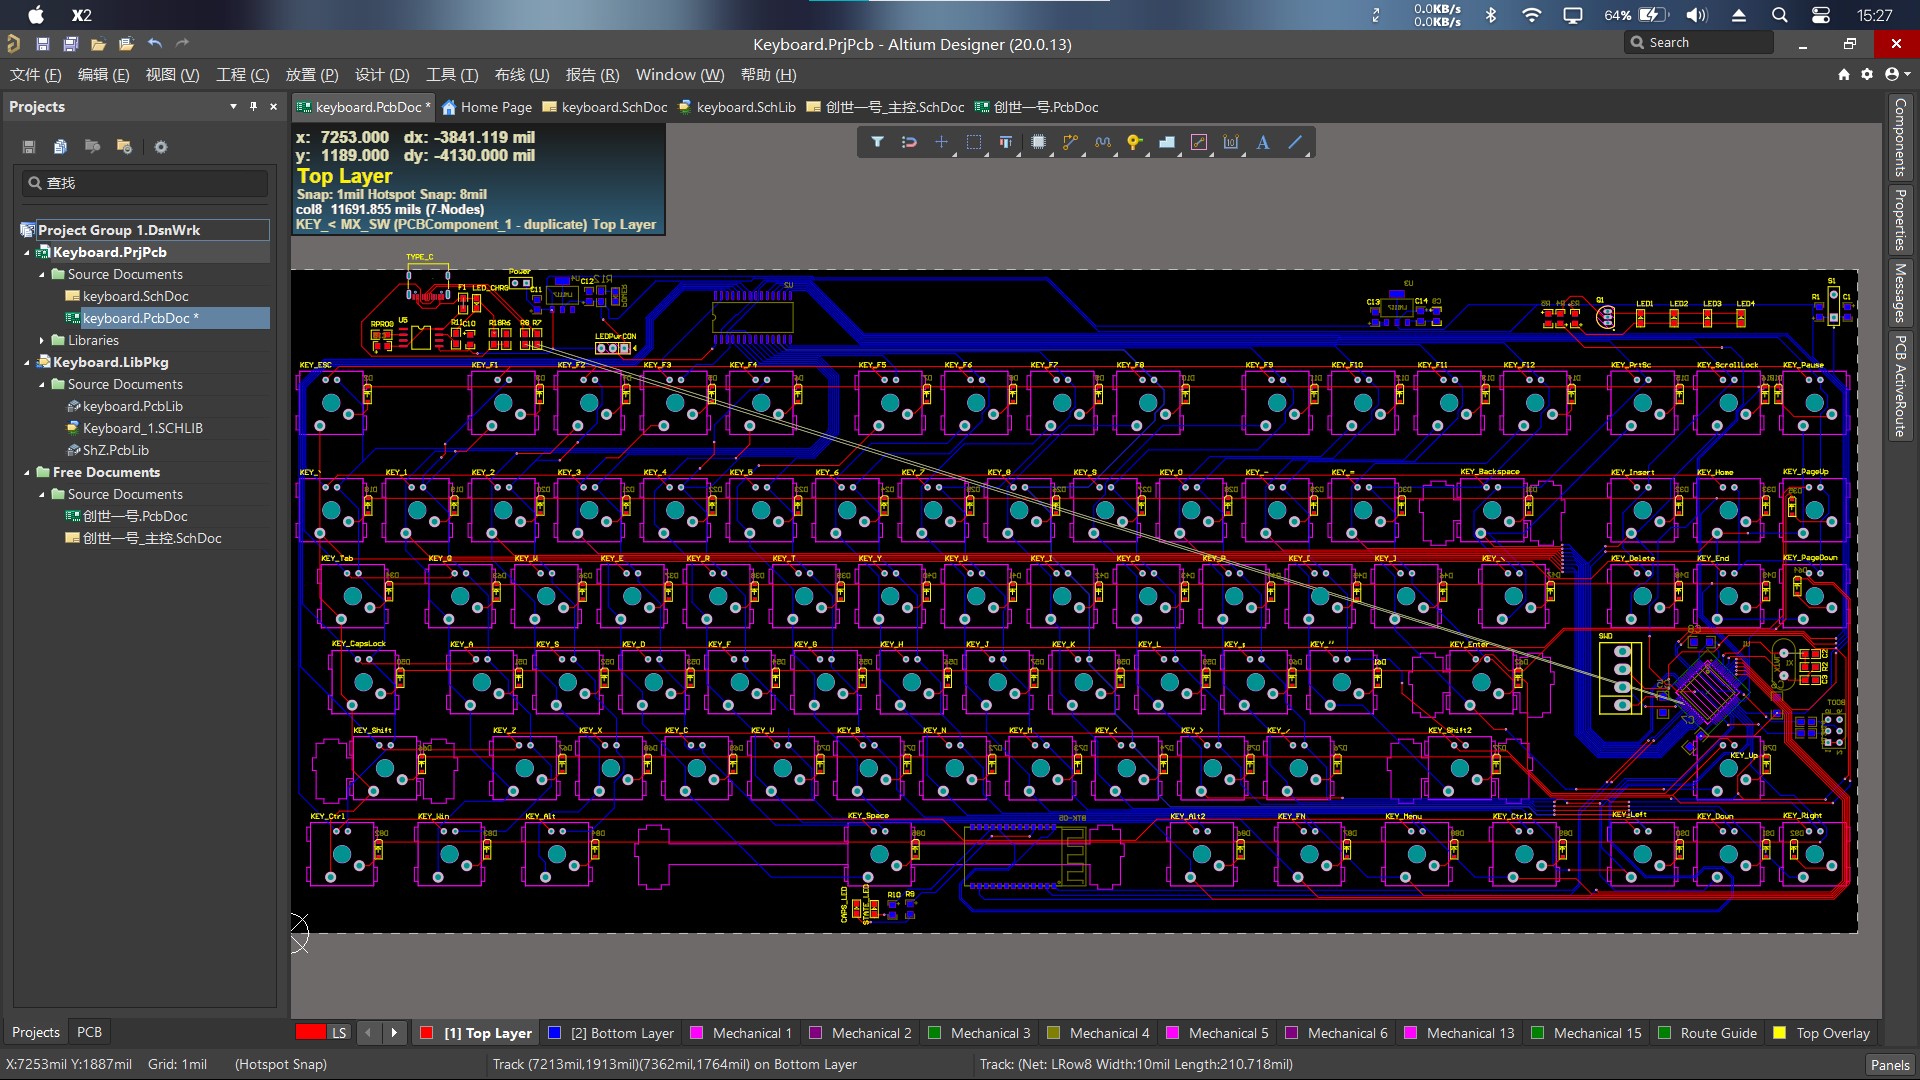Undo the last action
The image size is (1920, 1080).
click(154, 43)
